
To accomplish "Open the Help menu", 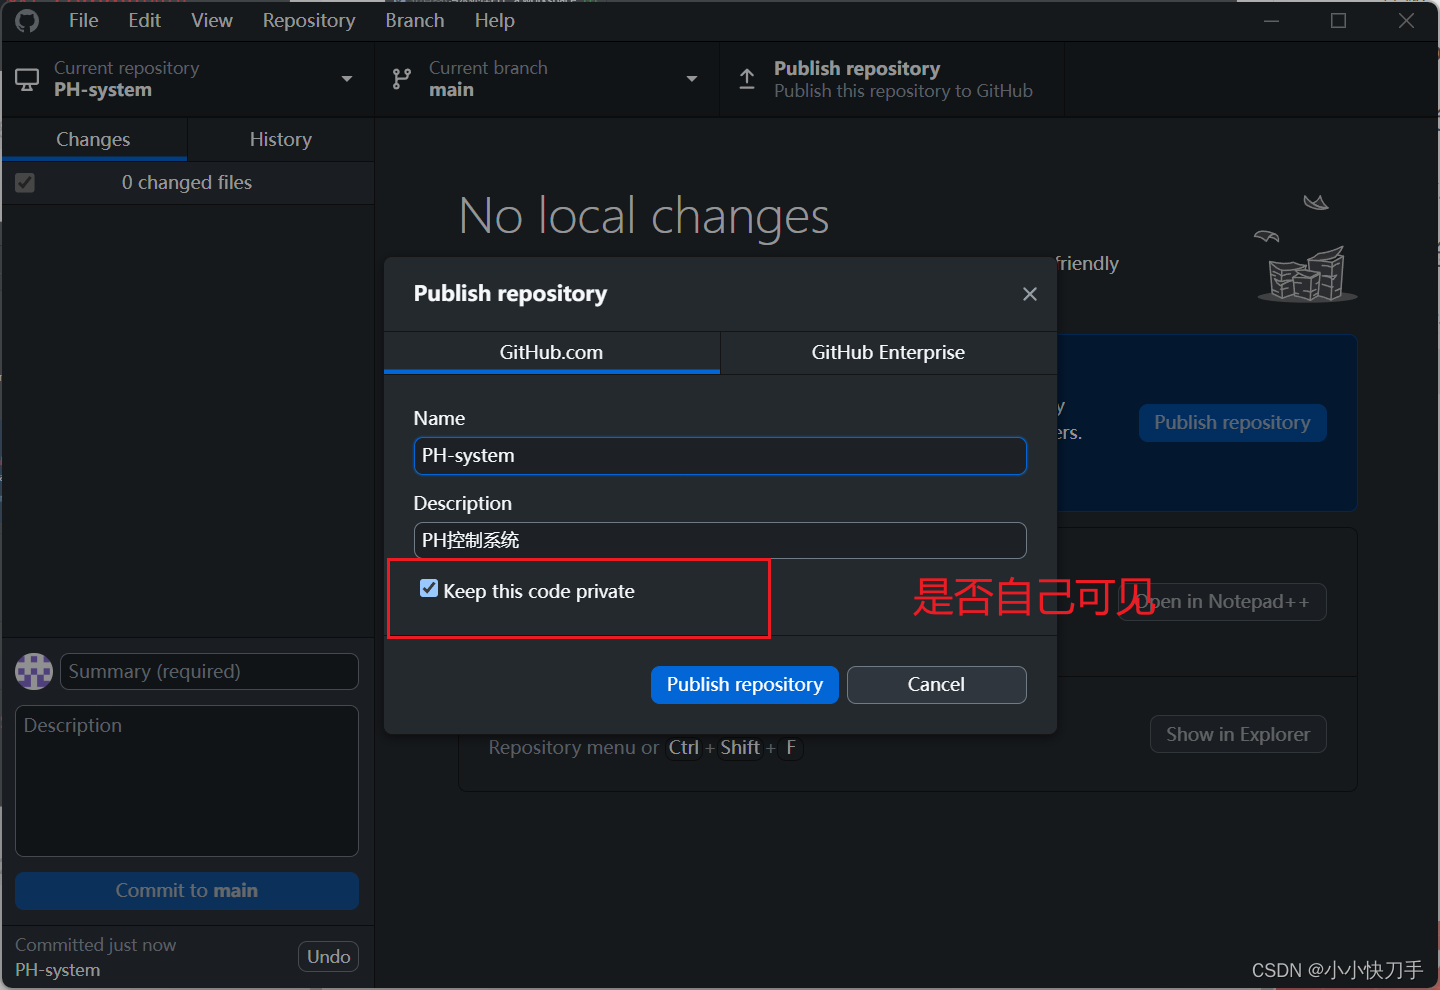I will [x=494, y=20].
